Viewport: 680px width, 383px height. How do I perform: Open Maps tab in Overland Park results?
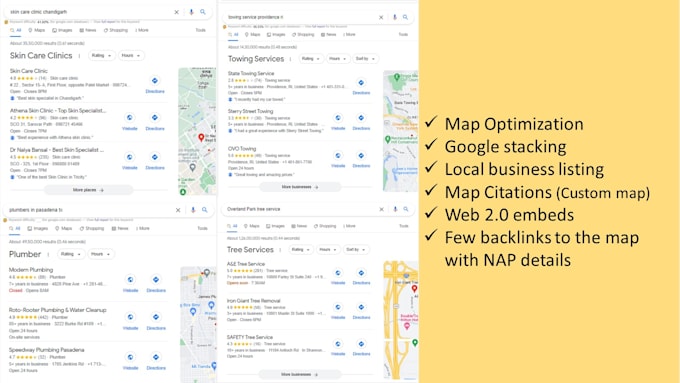click(x=252, y=226)
